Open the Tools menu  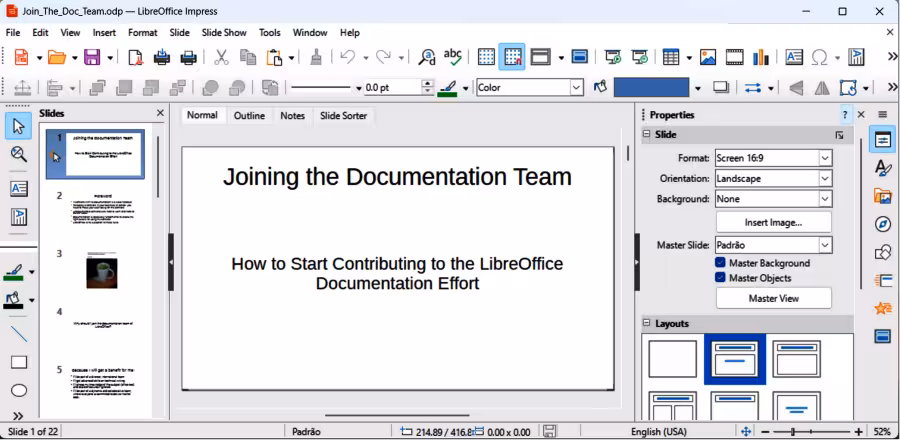[x=270, y=33]
